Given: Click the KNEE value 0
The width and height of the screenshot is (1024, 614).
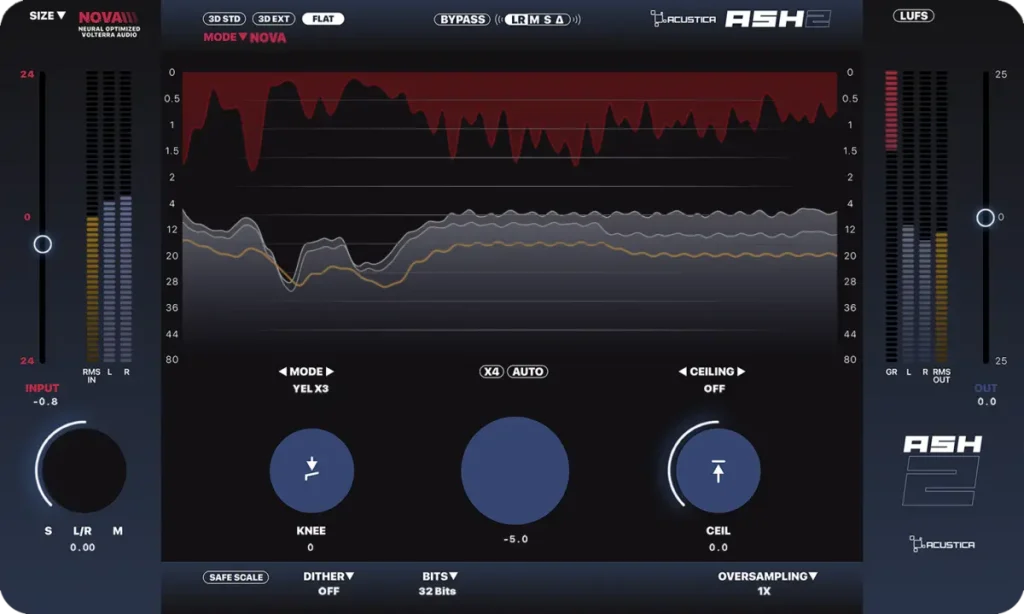Looking at the screenshot, I should pos(310,547).
